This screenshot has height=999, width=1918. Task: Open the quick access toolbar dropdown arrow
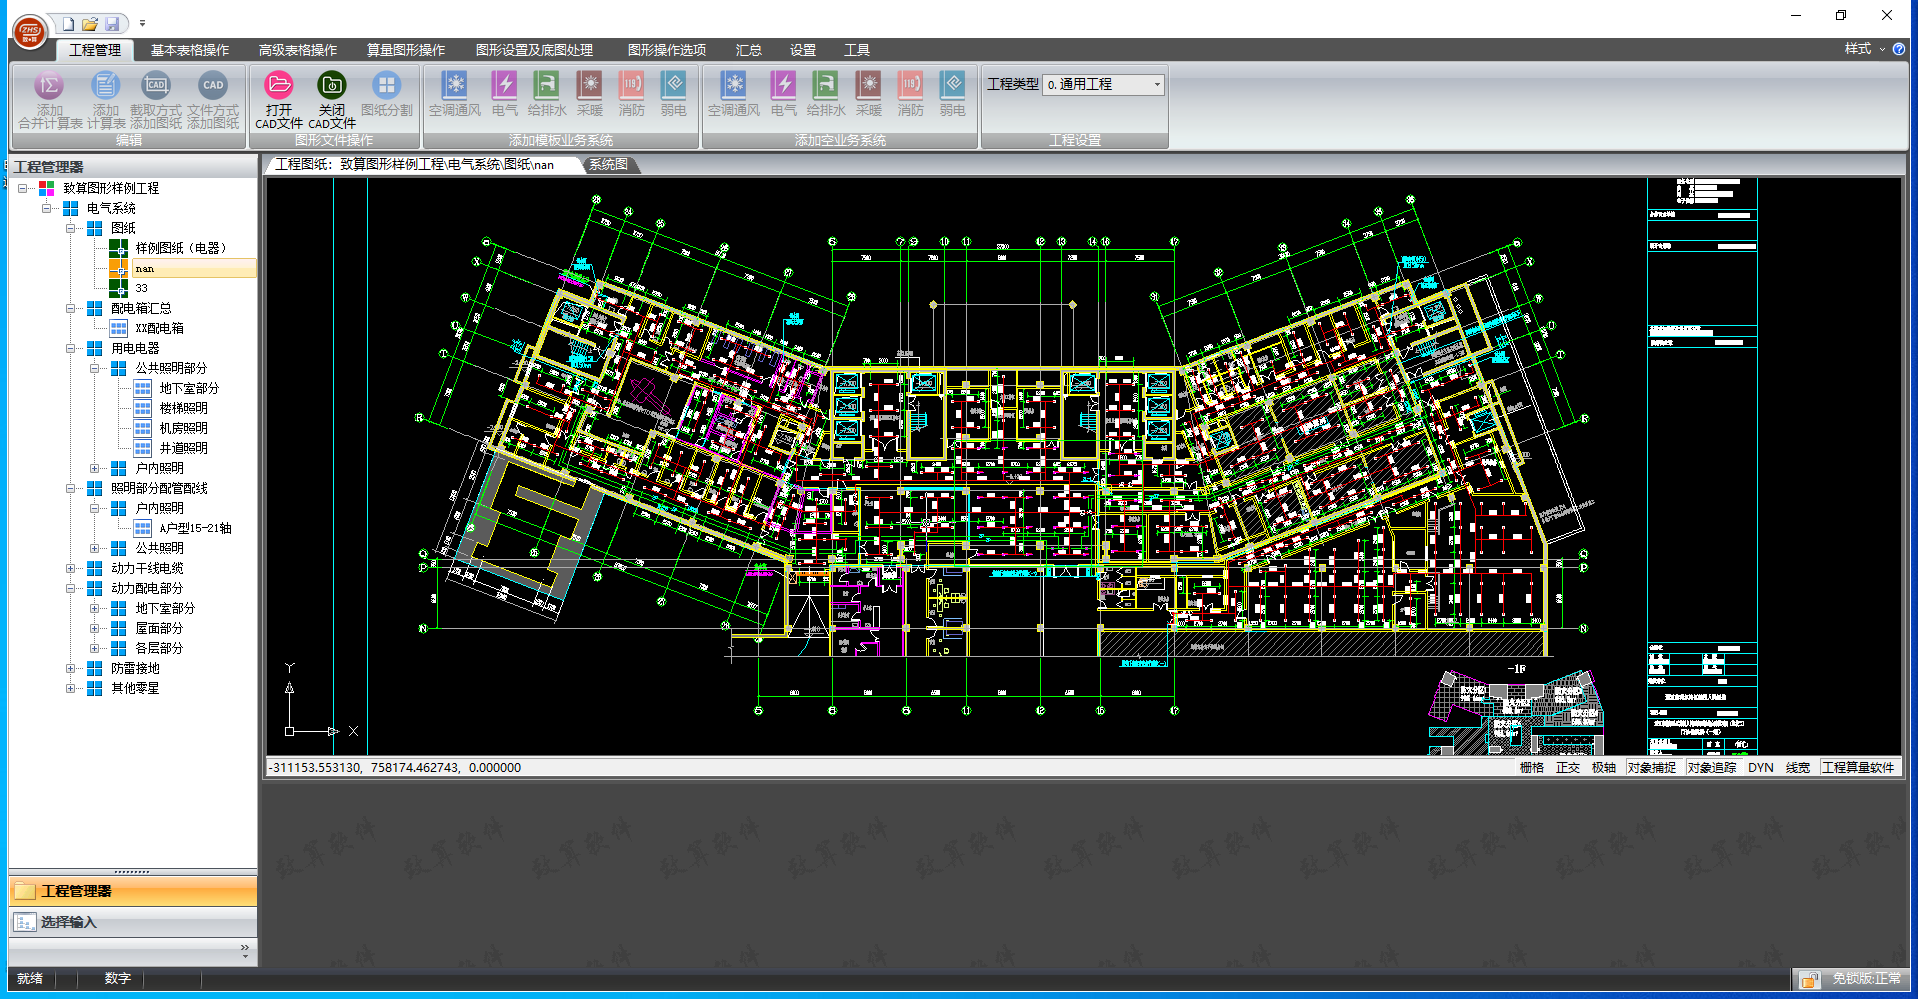tap(142, 23)
